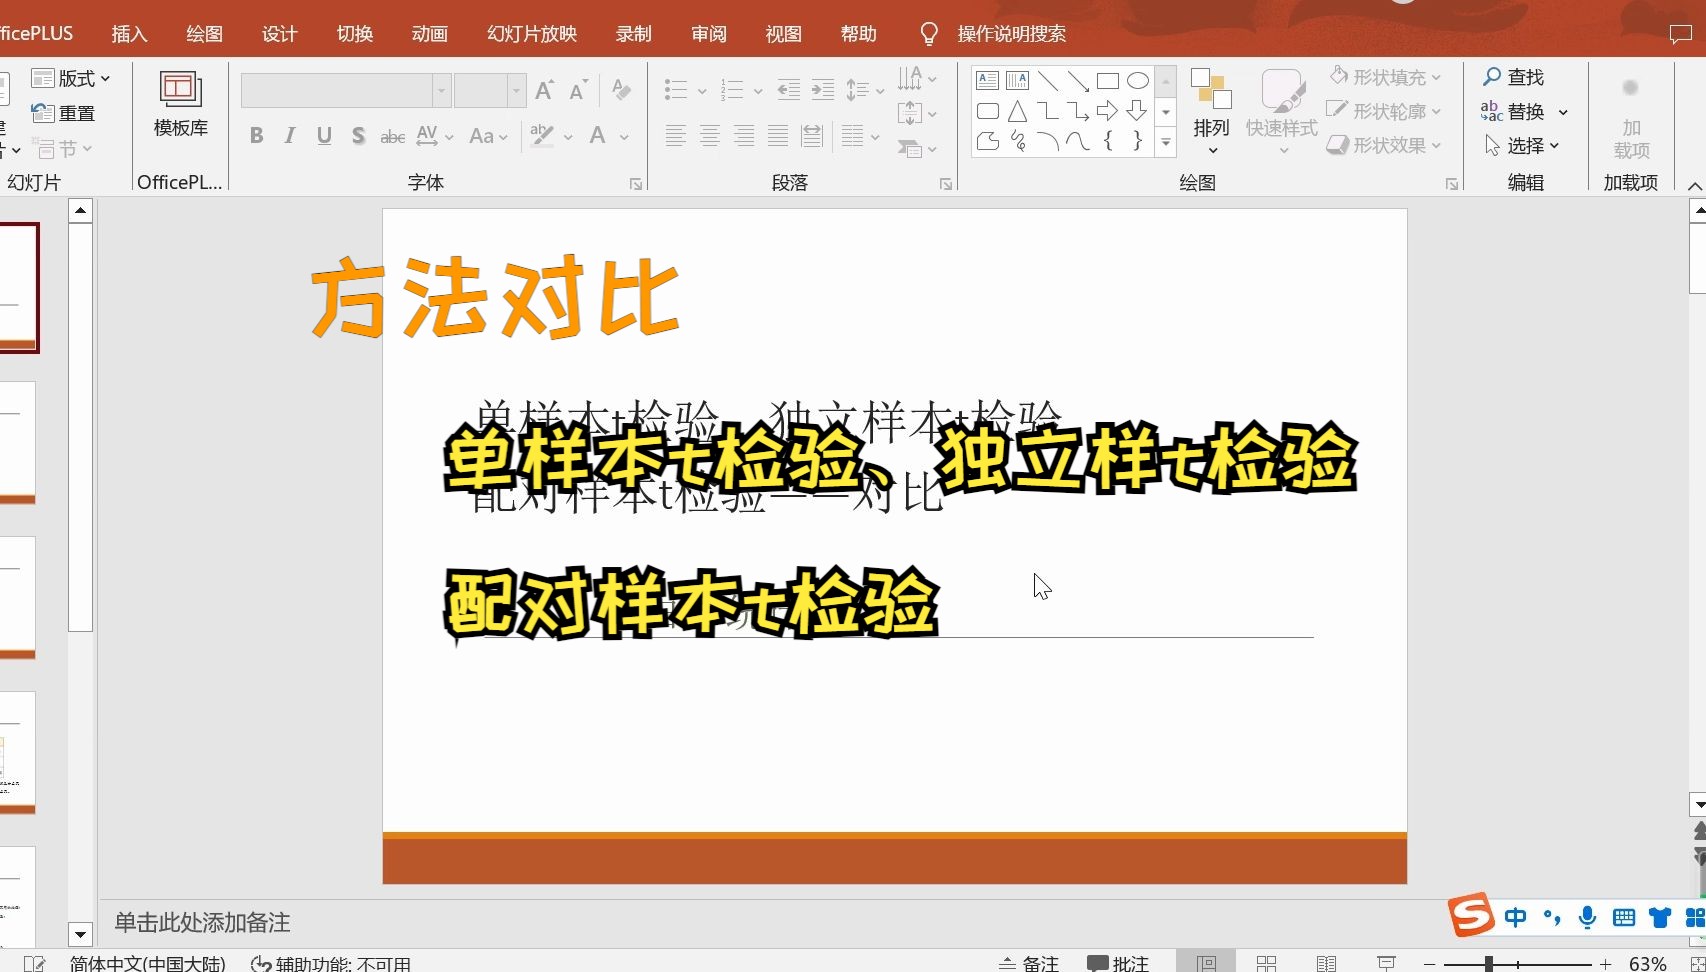Open 快速样式 quick styles
This screenshot has height=972, width=1706.
click(x=1281, y=112)
